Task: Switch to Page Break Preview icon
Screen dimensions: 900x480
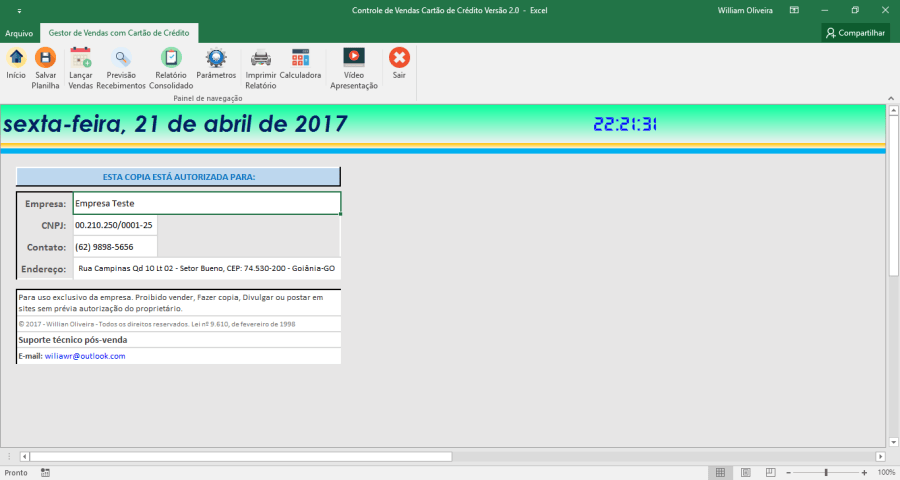Action: coord(771,473)
